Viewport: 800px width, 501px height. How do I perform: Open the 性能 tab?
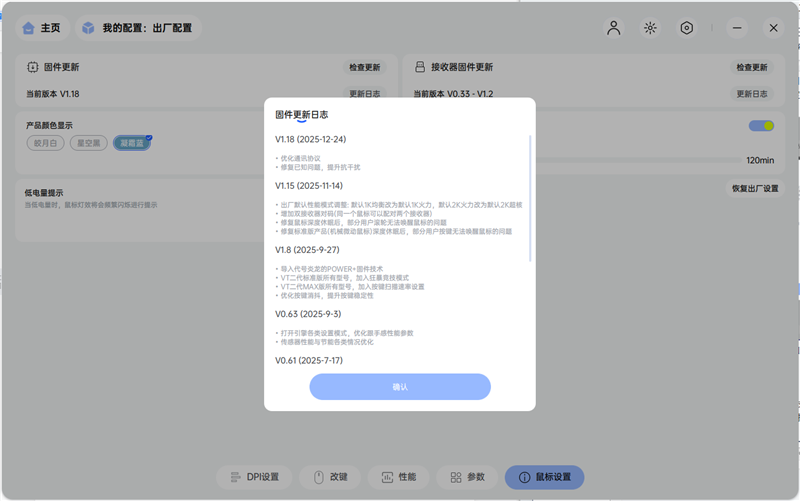click(398, 477)
